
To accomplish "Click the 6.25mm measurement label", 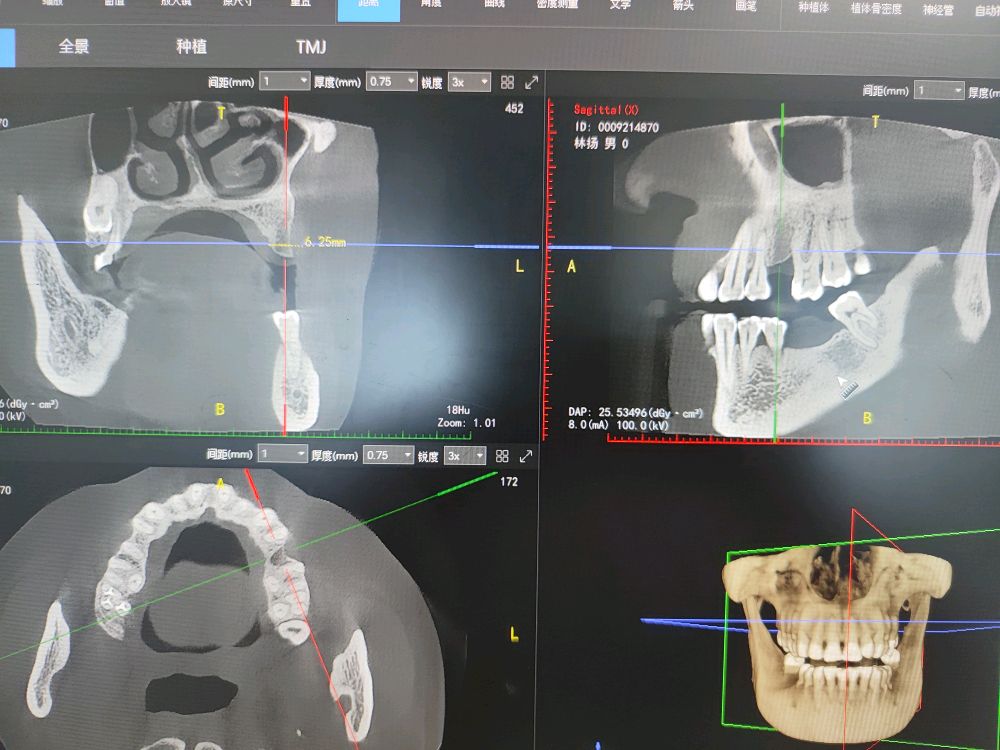I will click(x=325, y=243).
